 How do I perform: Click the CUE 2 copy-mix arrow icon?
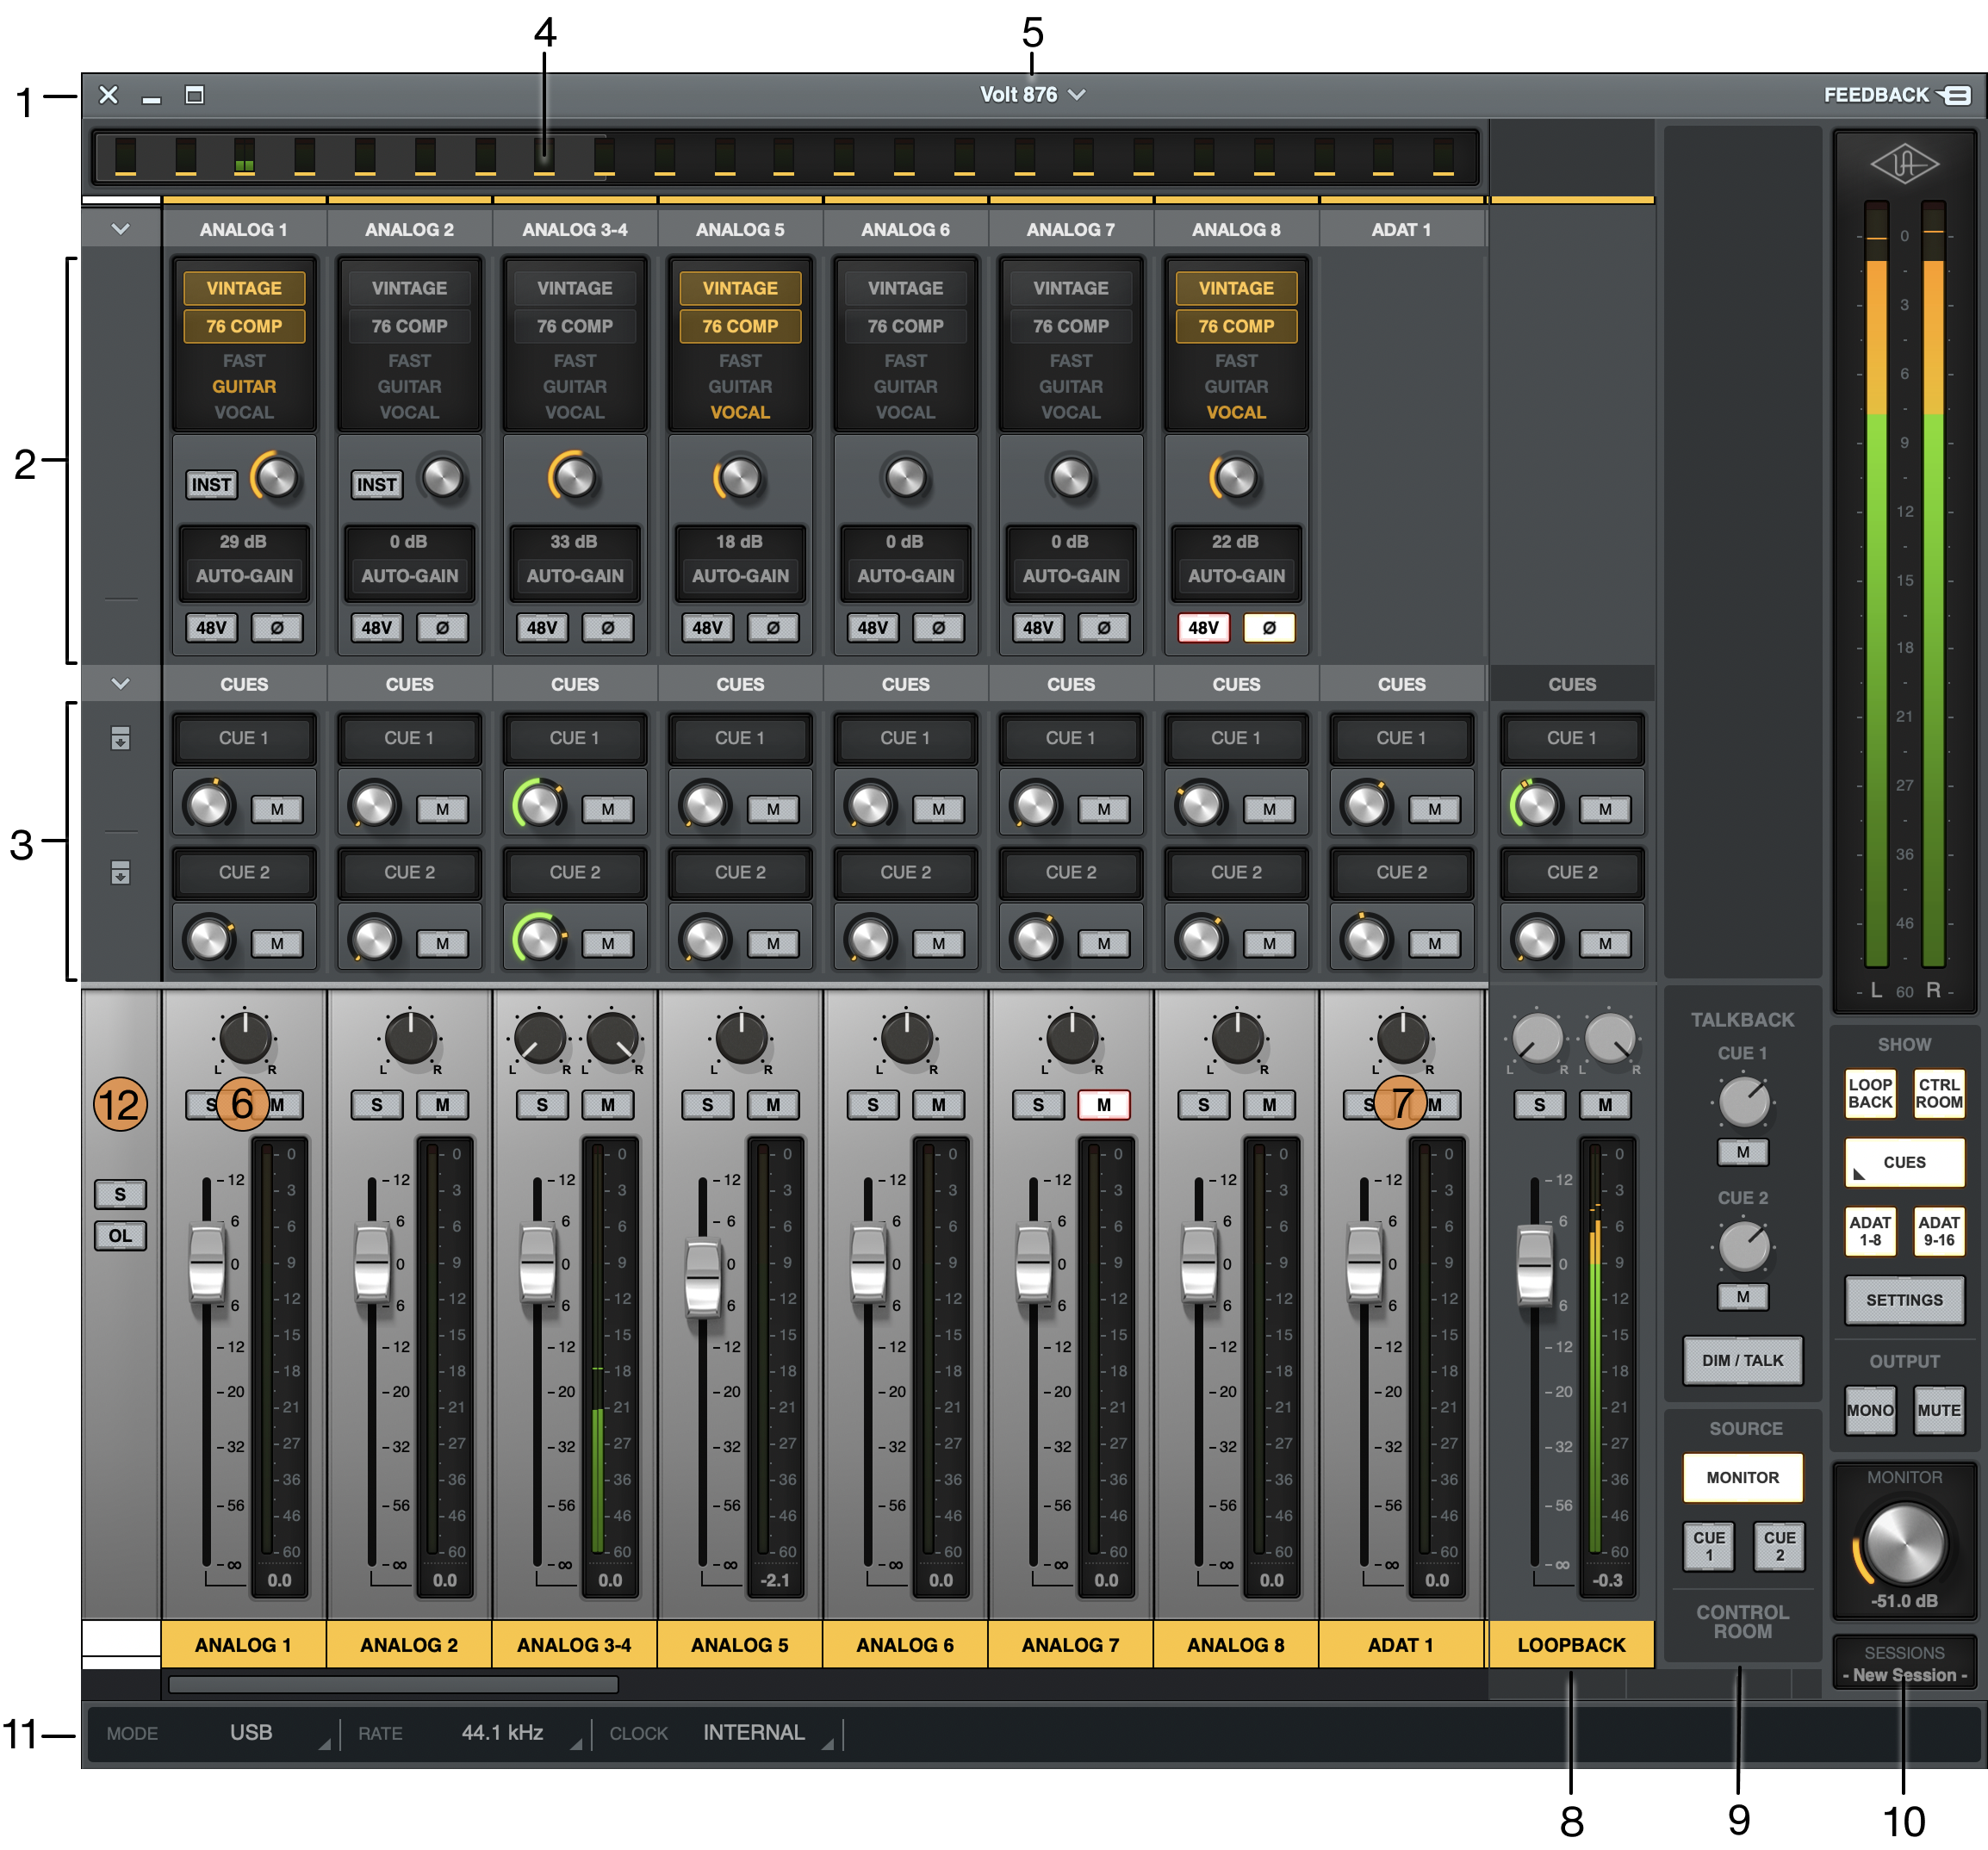(120, 873)
